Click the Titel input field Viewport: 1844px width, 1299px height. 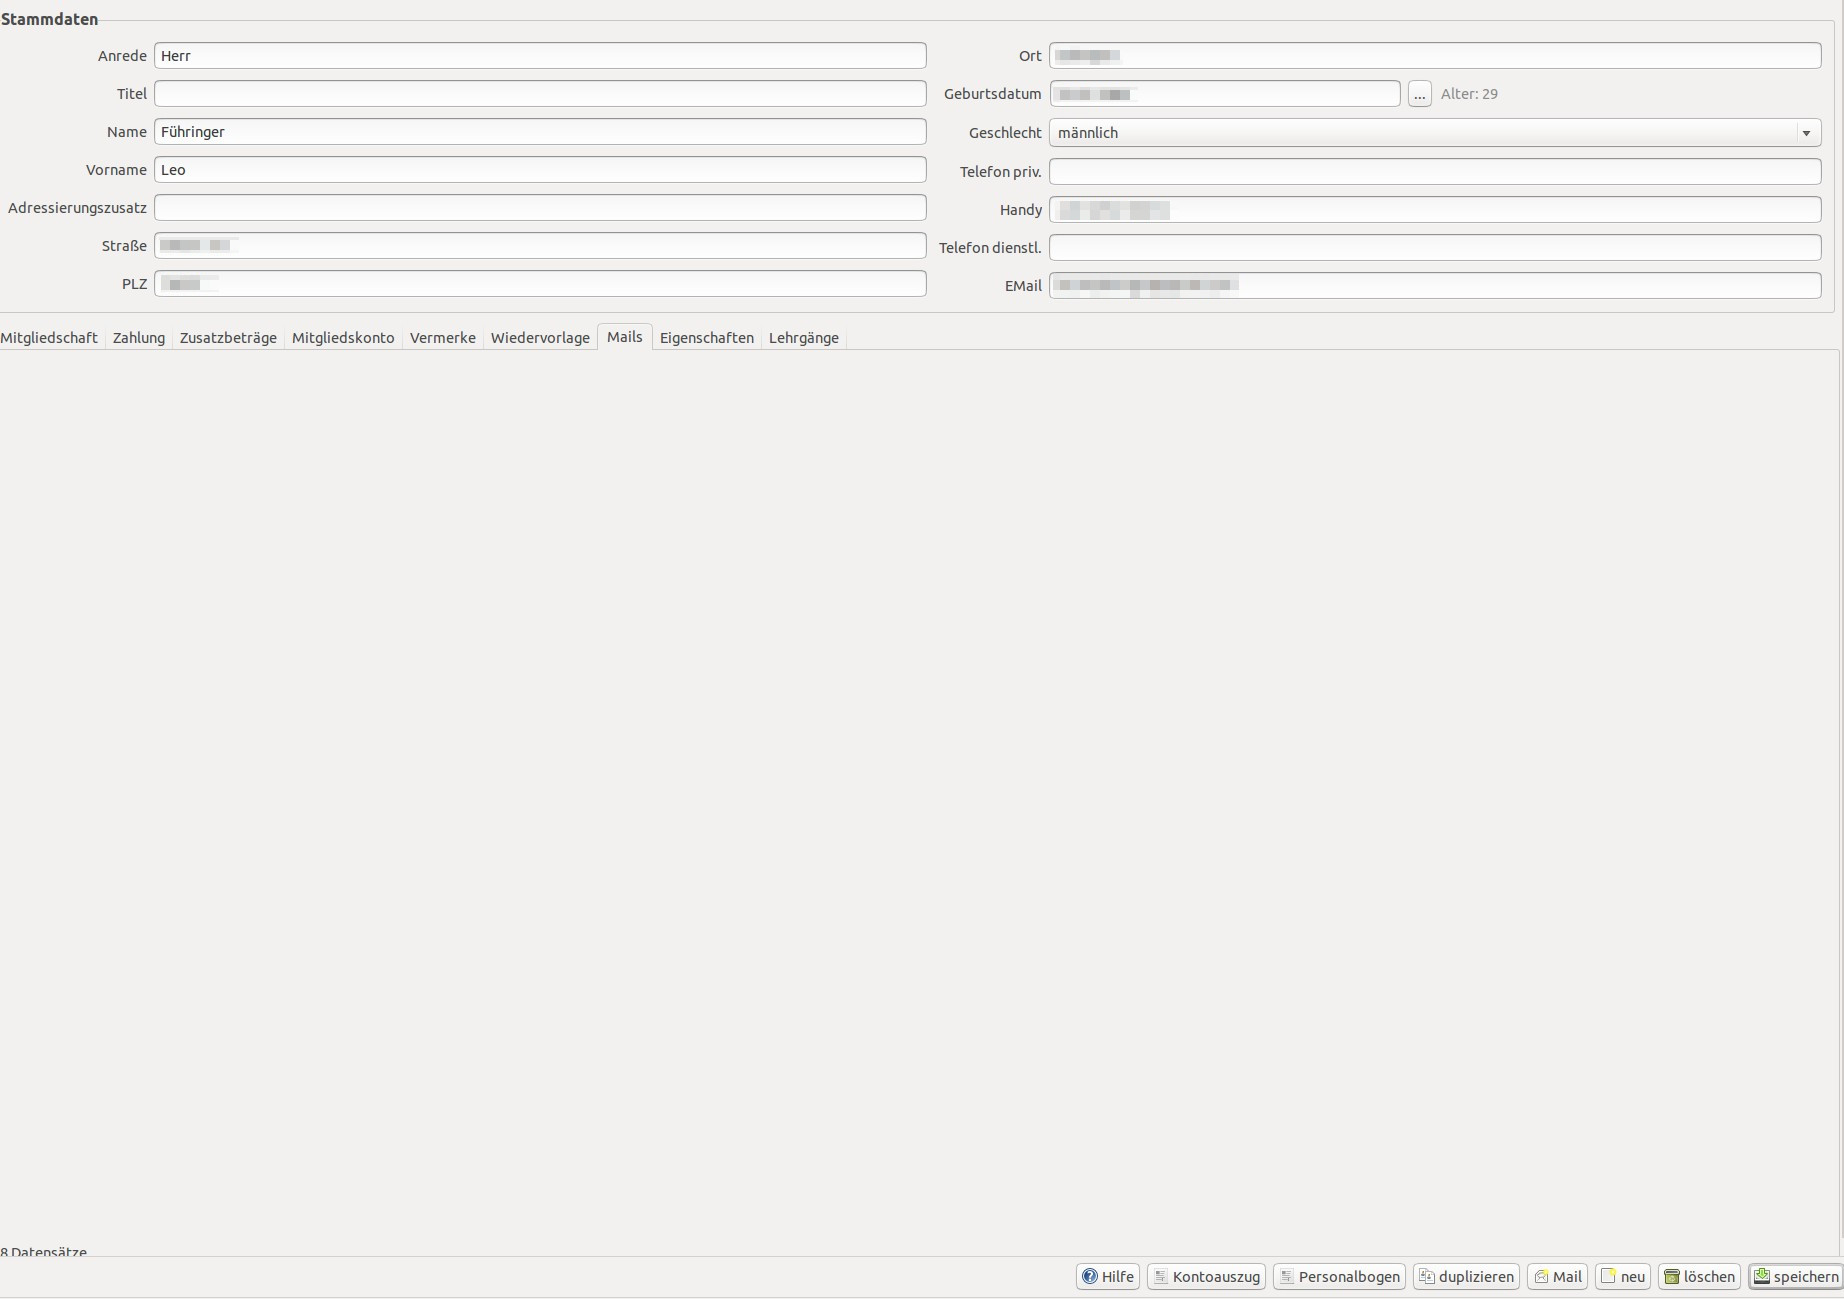click(540, 94)
